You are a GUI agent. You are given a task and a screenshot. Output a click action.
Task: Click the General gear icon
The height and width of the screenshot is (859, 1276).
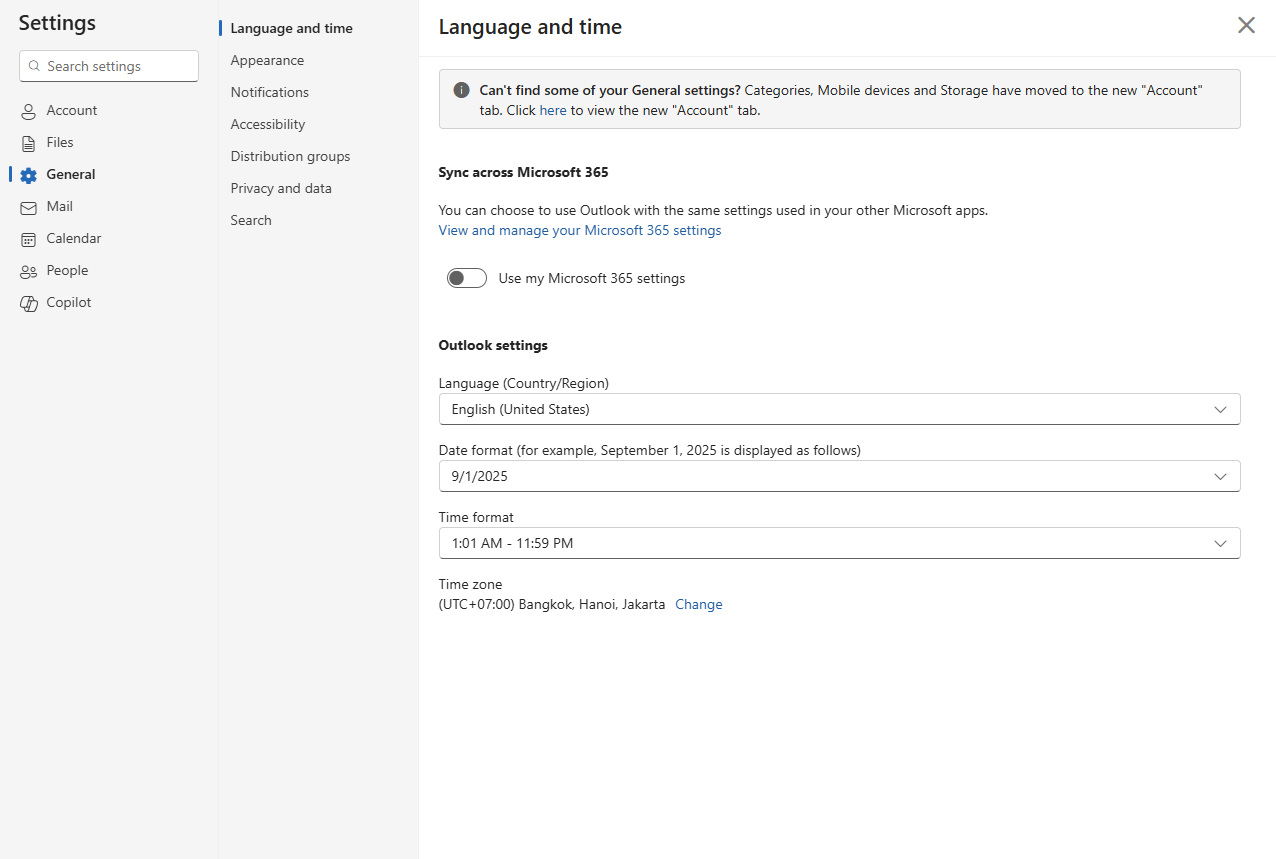click(x=28, y=175)
